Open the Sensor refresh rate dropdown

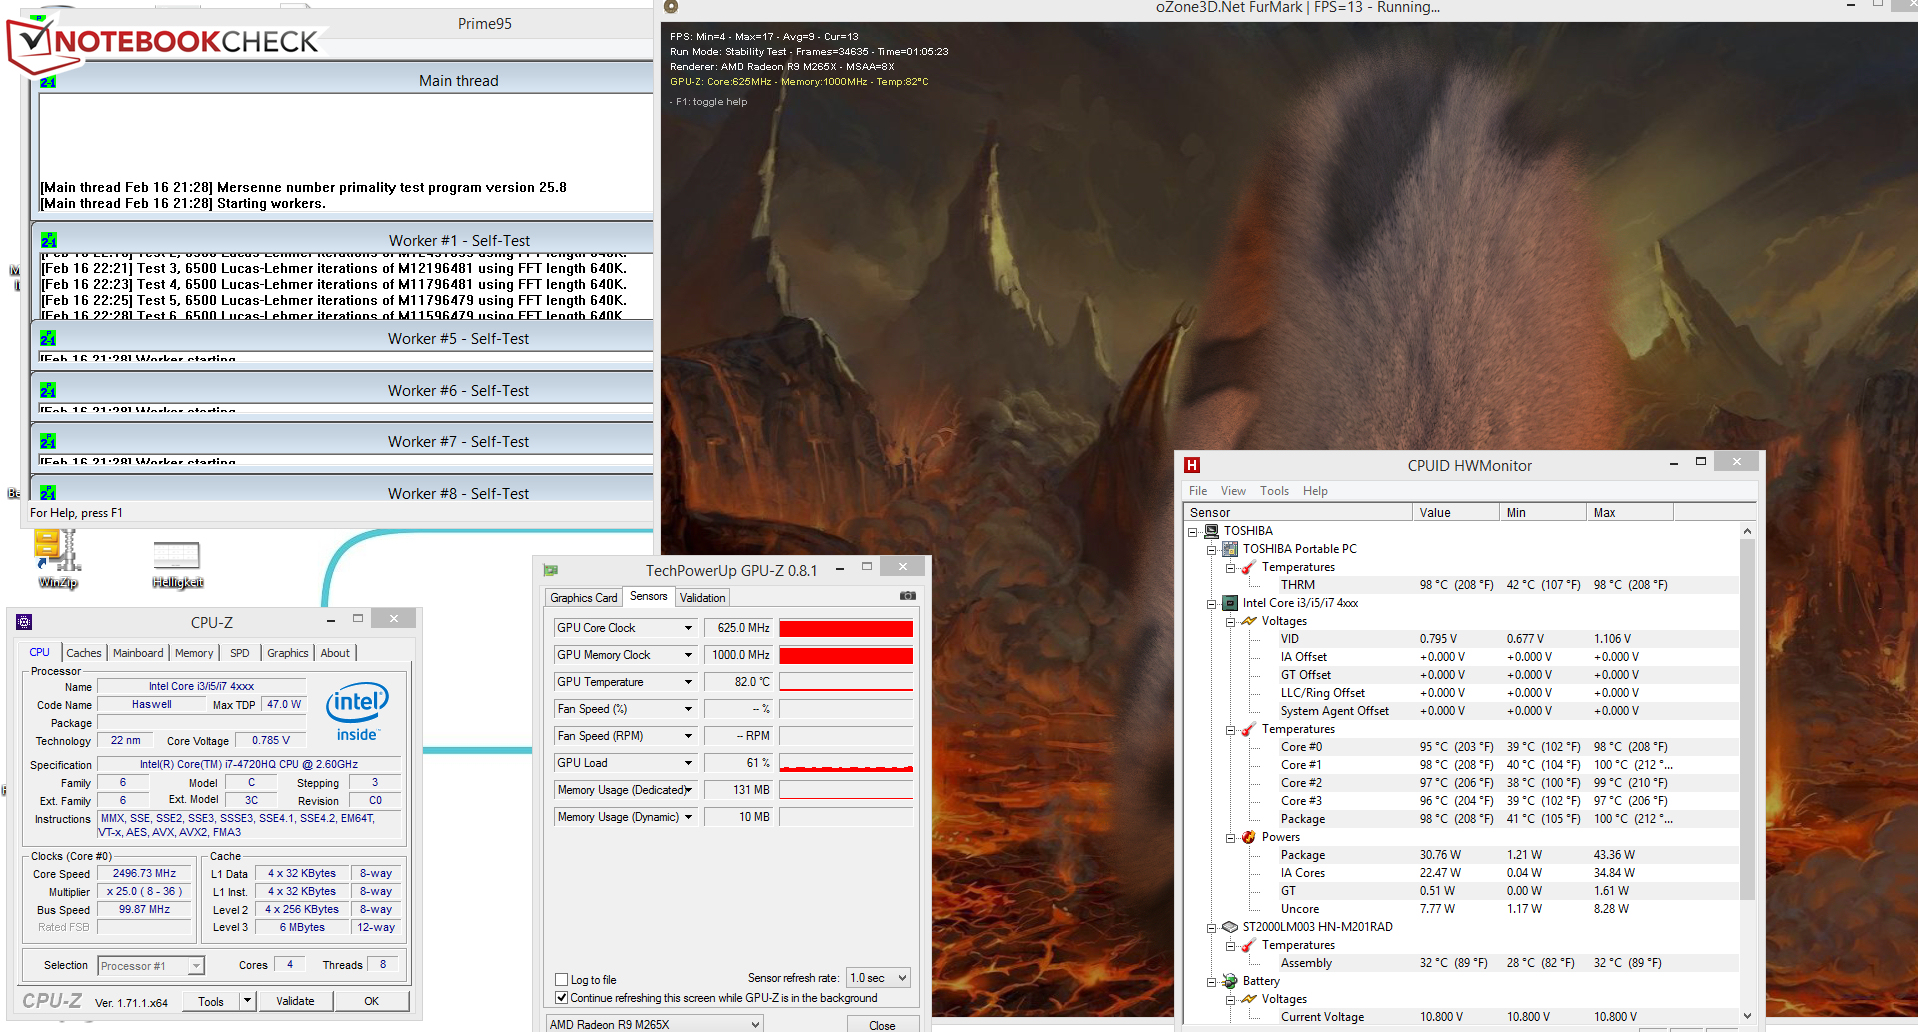pos(878,978)
